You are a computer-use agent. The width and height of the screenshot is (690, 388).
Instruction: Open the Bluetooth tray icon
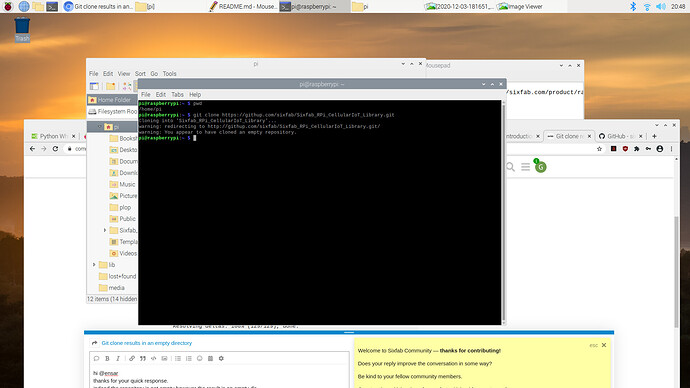pyautogui.click(x=633, y=6)
